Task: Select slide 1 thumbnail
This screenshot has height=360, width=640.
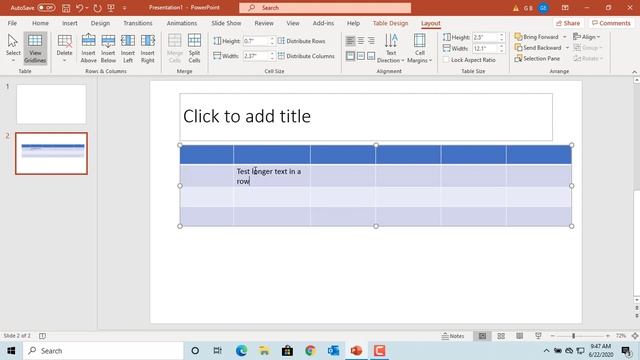Action: pos(51,104)
